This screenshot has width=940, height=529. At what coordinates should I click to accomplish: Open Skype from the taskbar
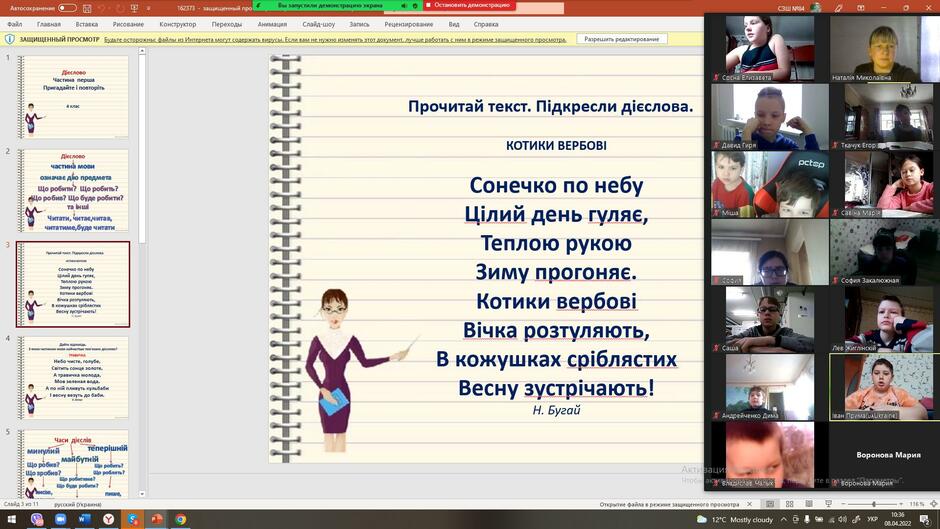coord(132,519)
